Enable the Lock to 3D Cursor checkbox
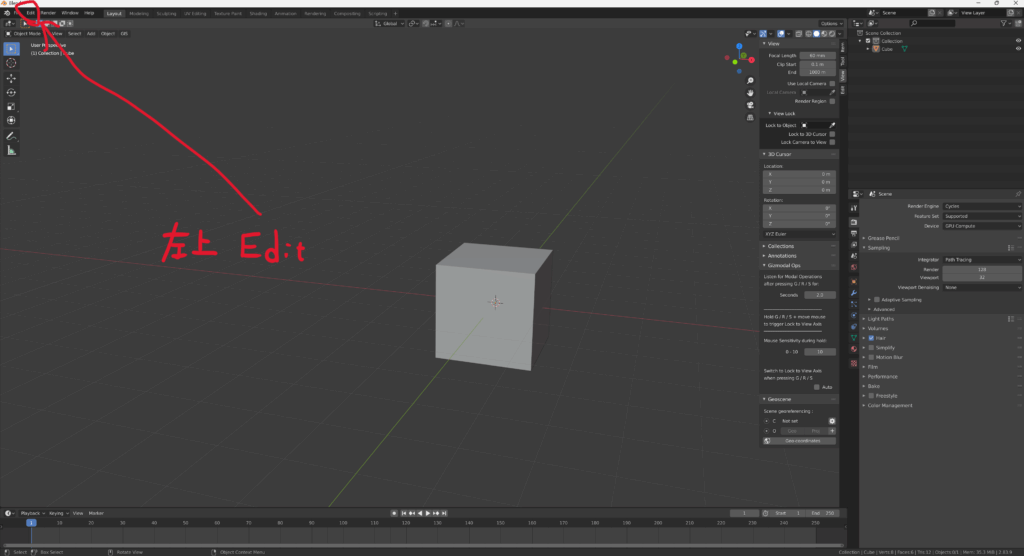The image size is (1024, 556). 832,133
